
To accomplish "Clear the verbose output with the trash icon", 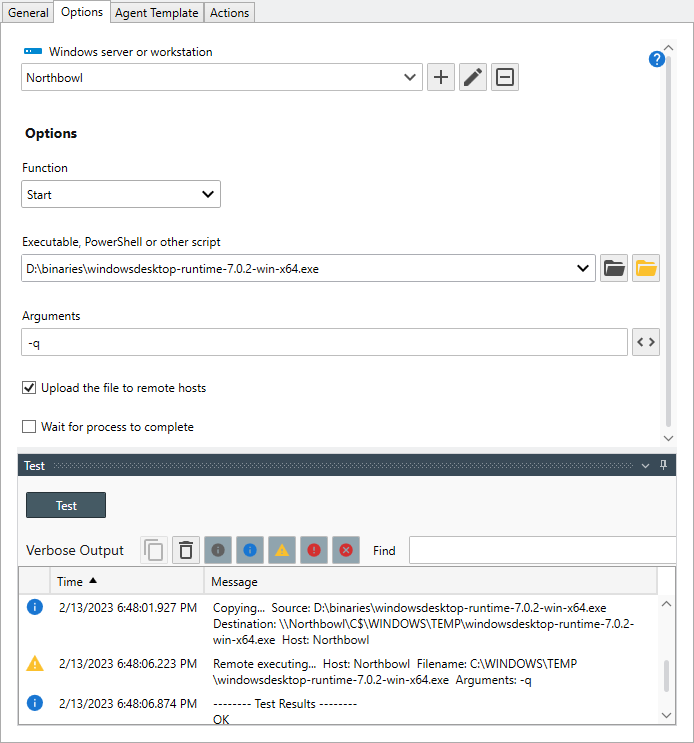I will (x=186, y=550).
